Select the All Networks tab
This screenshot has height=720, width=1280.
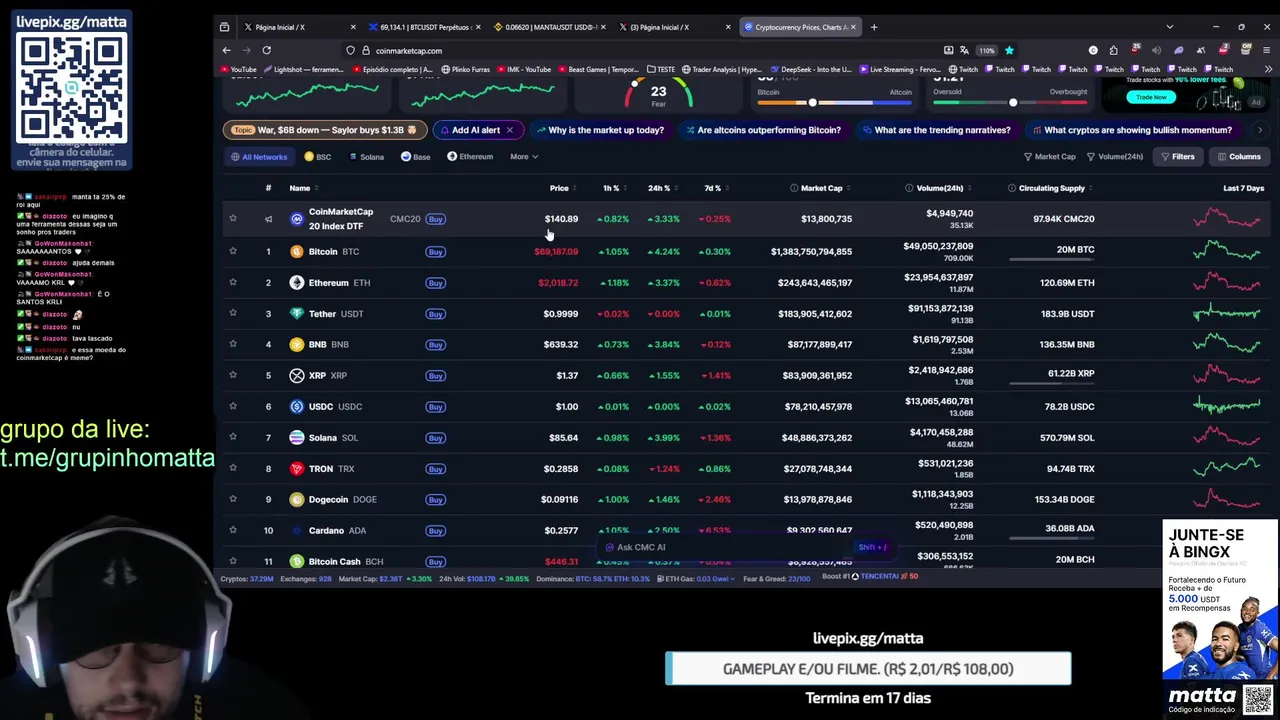259,157
